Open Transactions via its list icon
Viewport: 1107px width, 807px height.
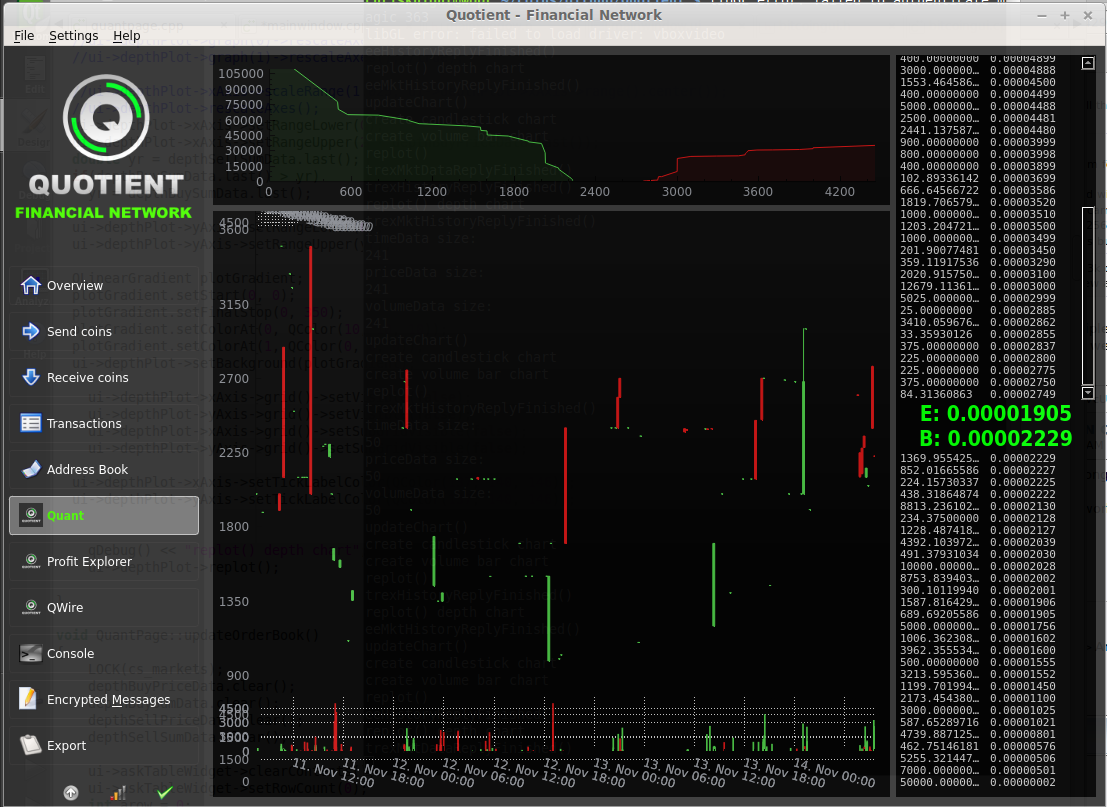click(30, 423)
